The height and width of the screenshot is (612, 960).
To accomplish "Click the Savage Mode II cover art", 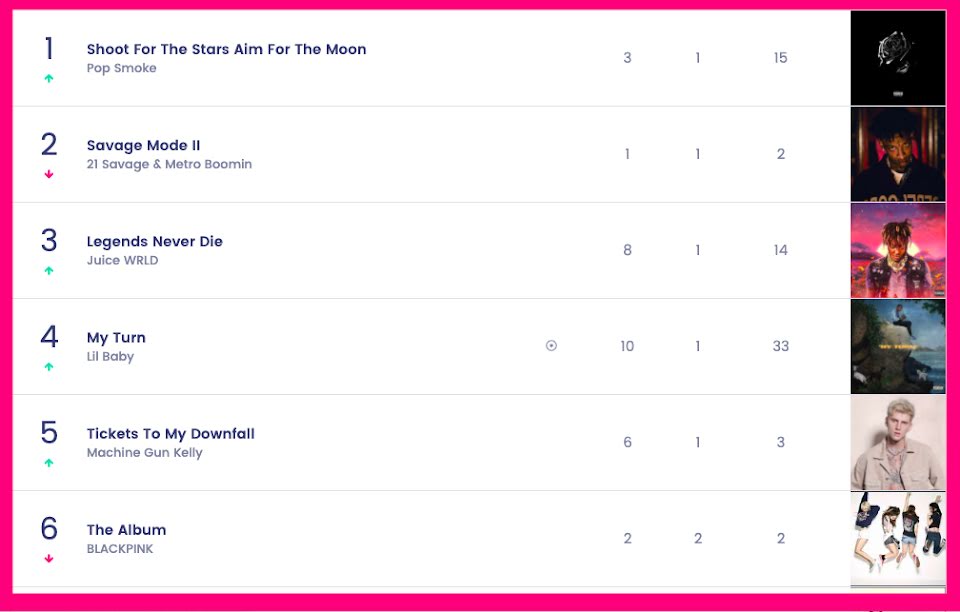I will (x=897, y=154).
